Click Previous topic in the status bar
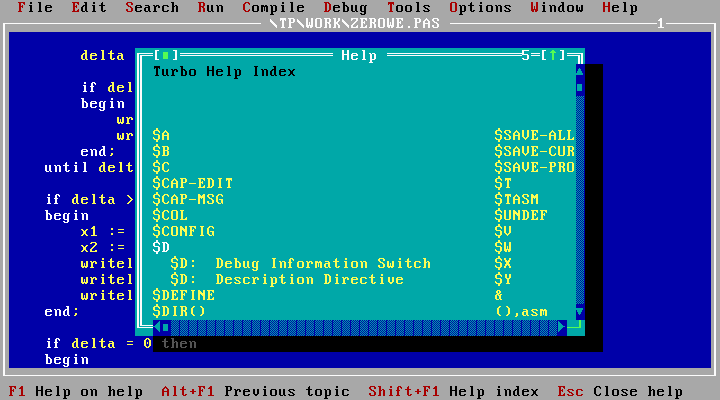The width and height of the screenshot is (720, 400). tap(255, 392)
